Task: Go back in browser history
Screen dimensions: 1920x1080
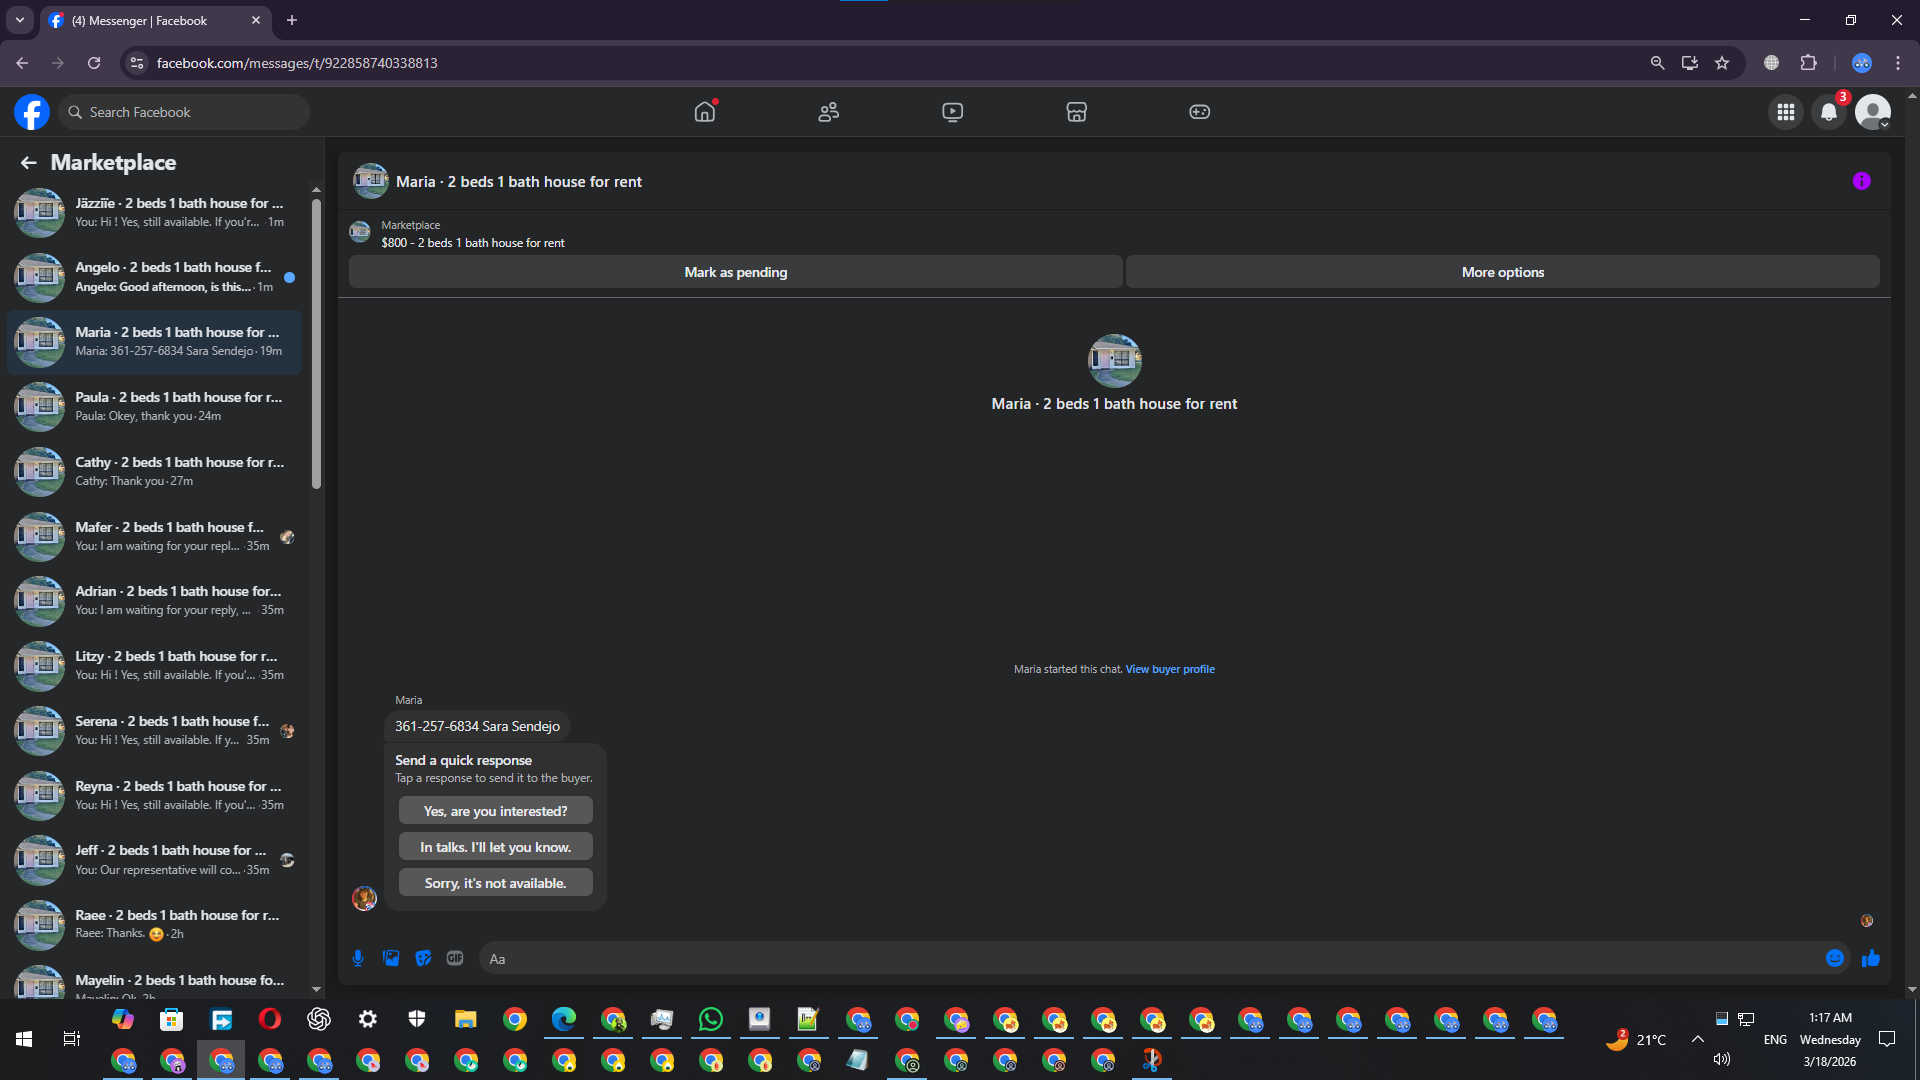Action: pyautogui.click(x=22, y=63)
